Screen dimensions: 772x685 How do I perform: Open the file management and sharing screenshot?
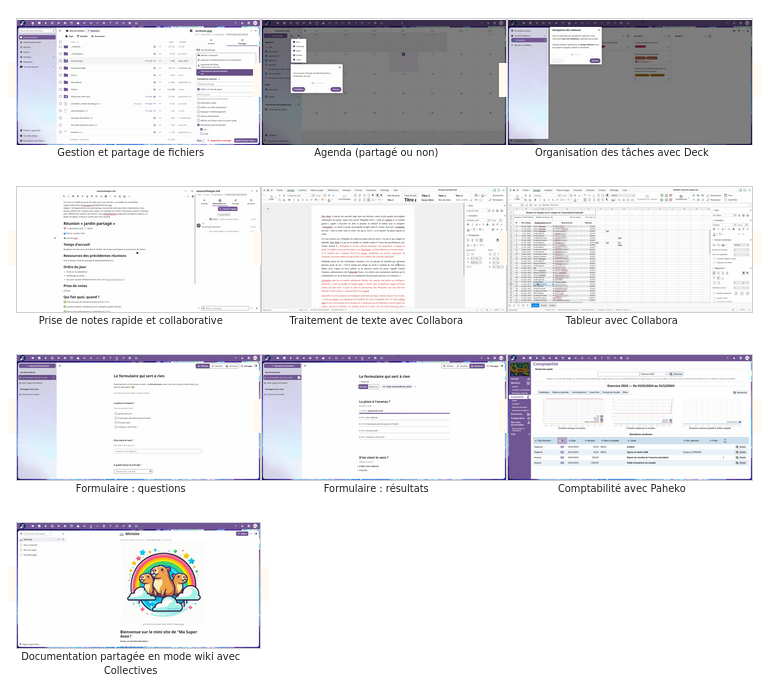point(138,82)
